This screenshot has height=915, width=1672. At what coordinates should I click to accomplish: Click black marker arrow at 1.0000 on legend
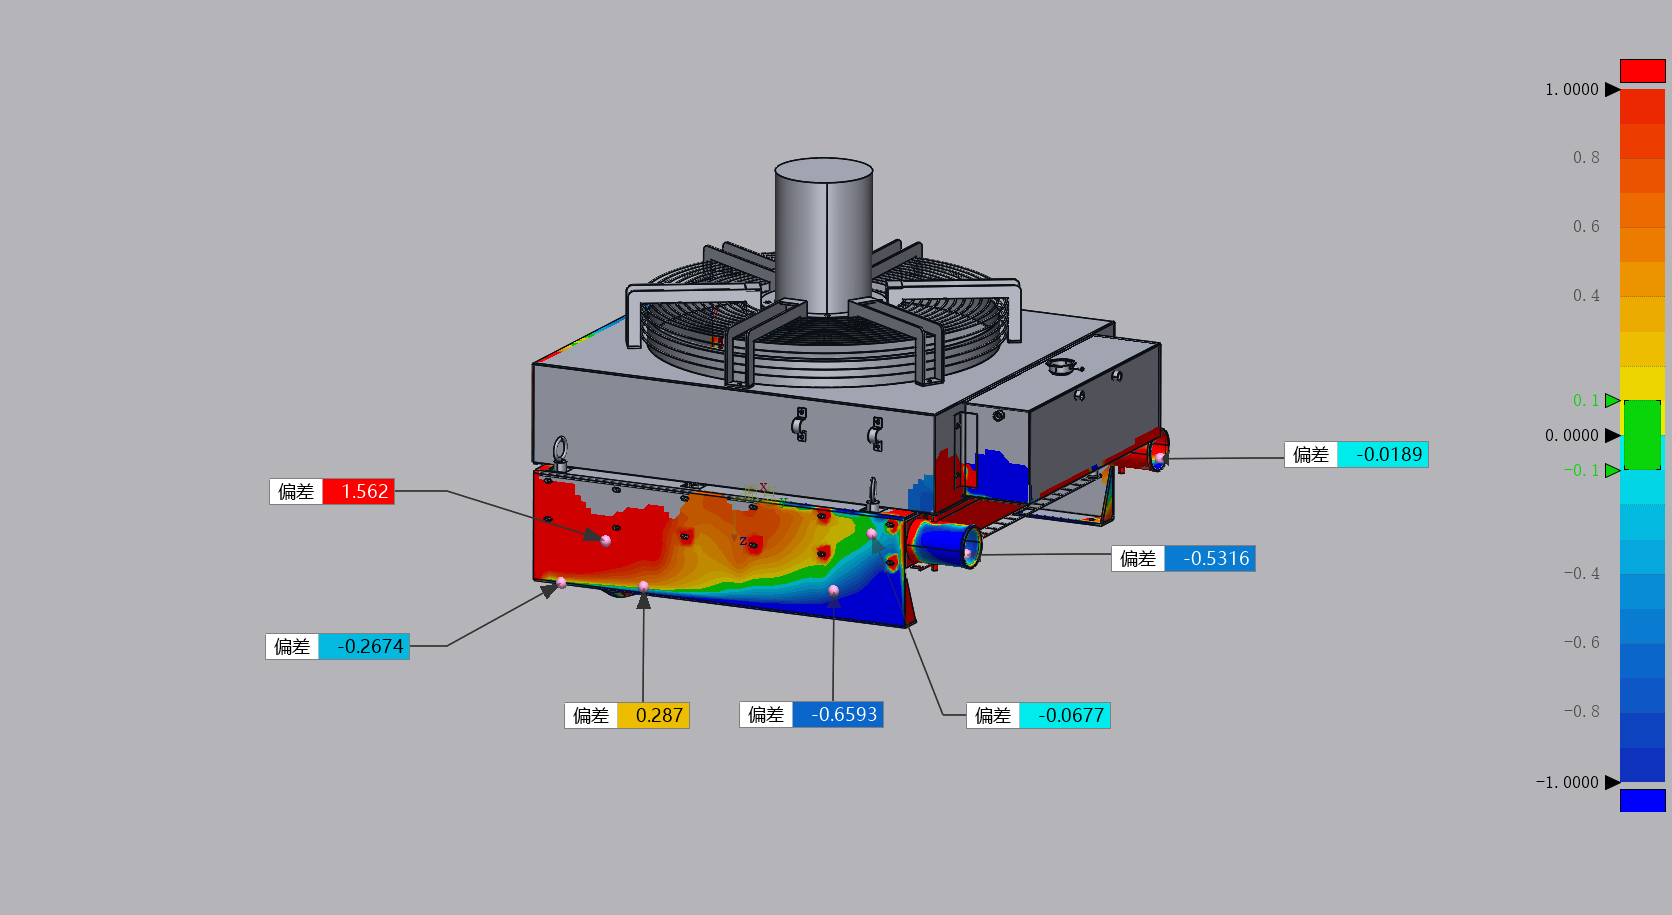[x=1611, y=90]
